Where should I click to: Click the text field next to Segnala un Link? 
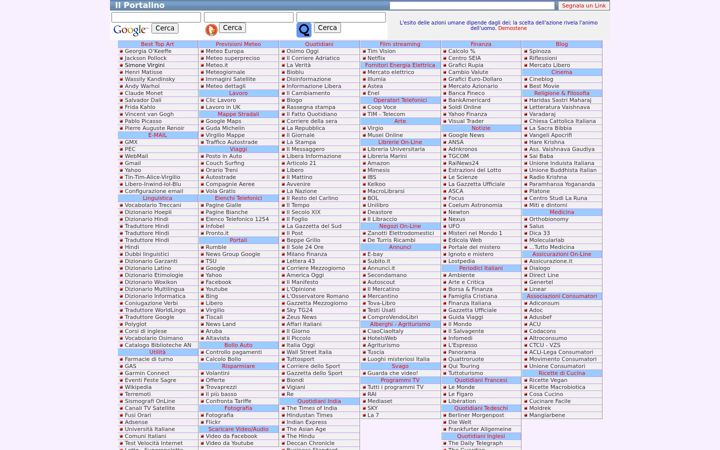tap(472, 6)
